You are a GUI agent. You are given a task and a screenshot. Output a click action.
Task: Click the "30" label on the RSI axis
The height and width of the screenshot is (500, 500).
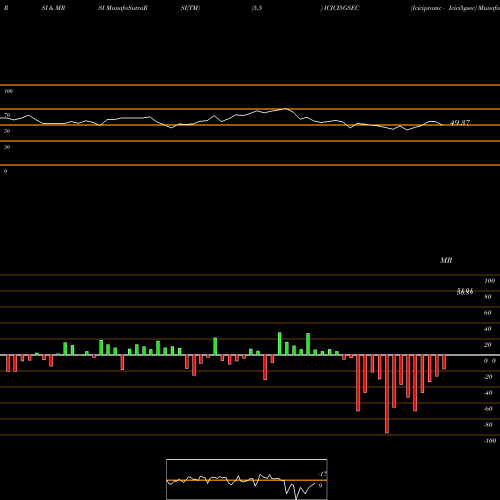click(7, 147)
